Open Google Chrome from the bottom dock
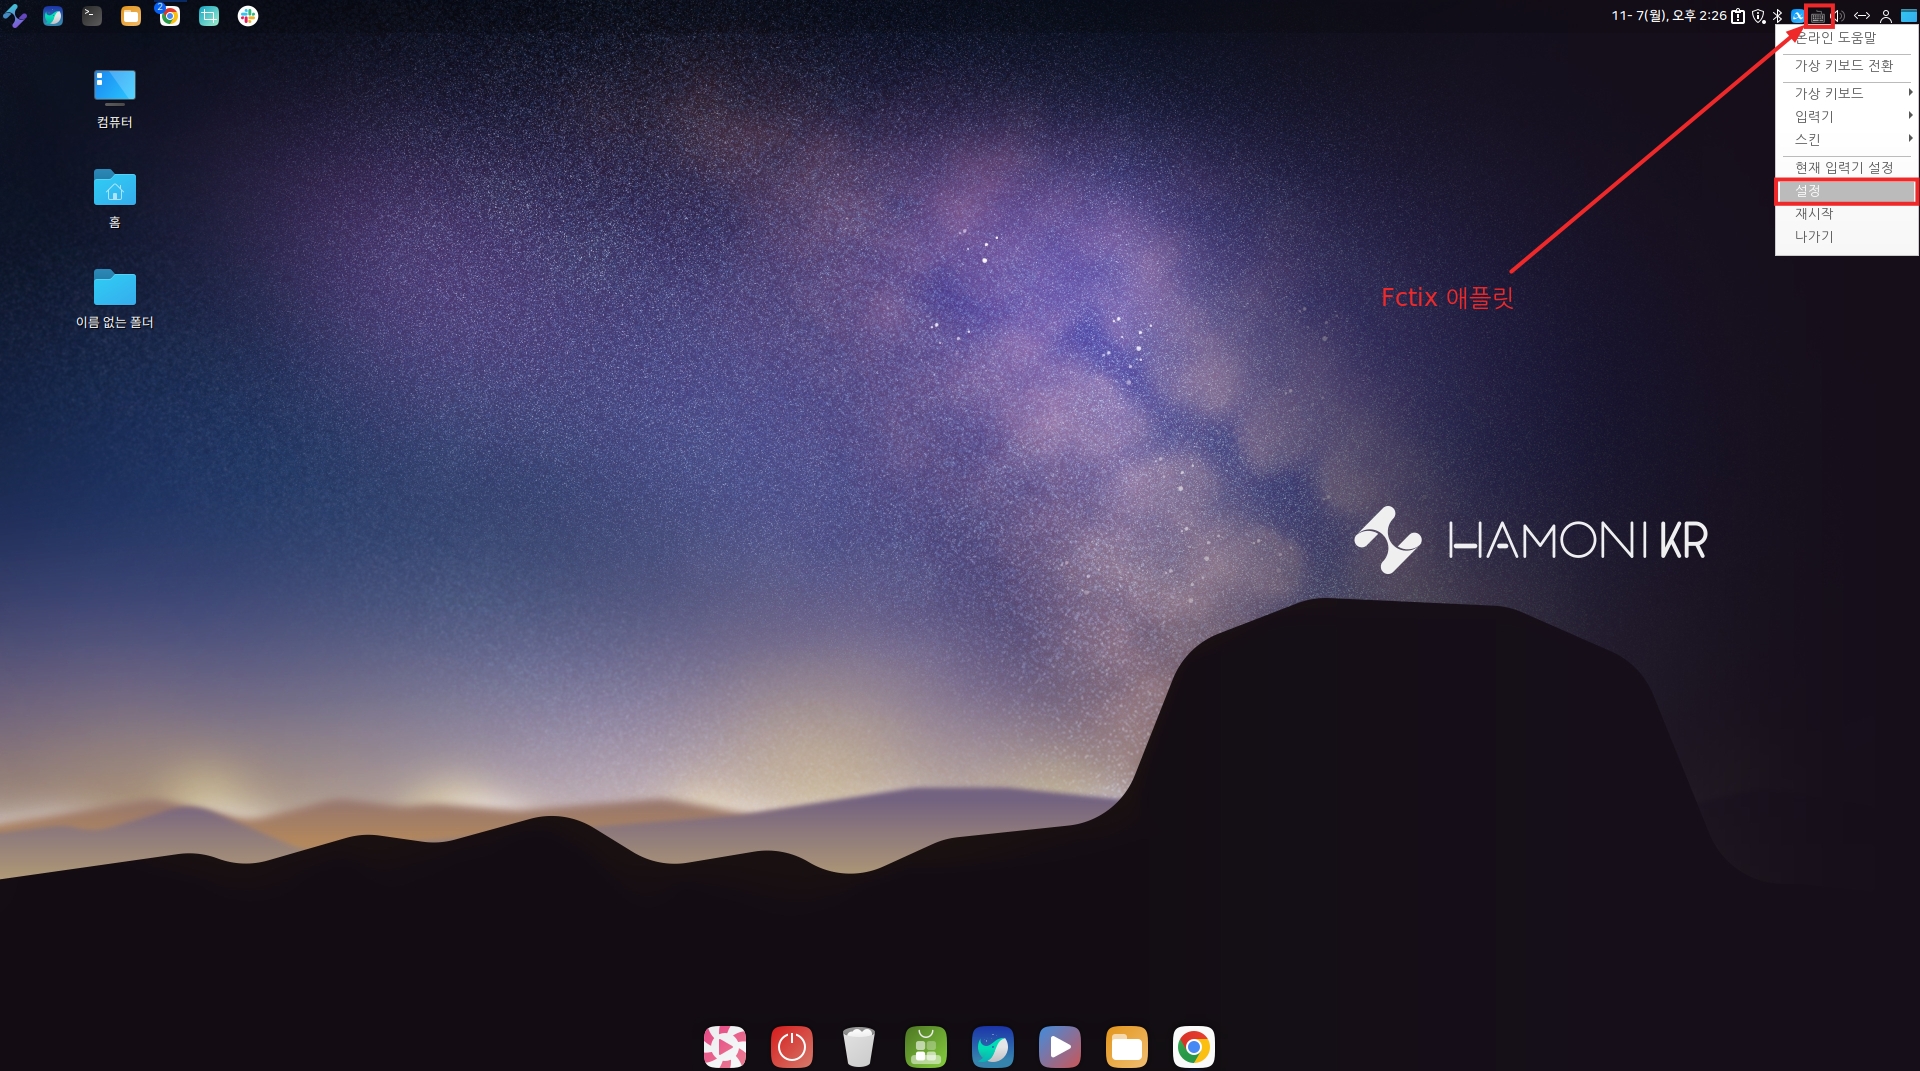1920x1071 pixels. pyautogui.click(x=1193, y=1047)
